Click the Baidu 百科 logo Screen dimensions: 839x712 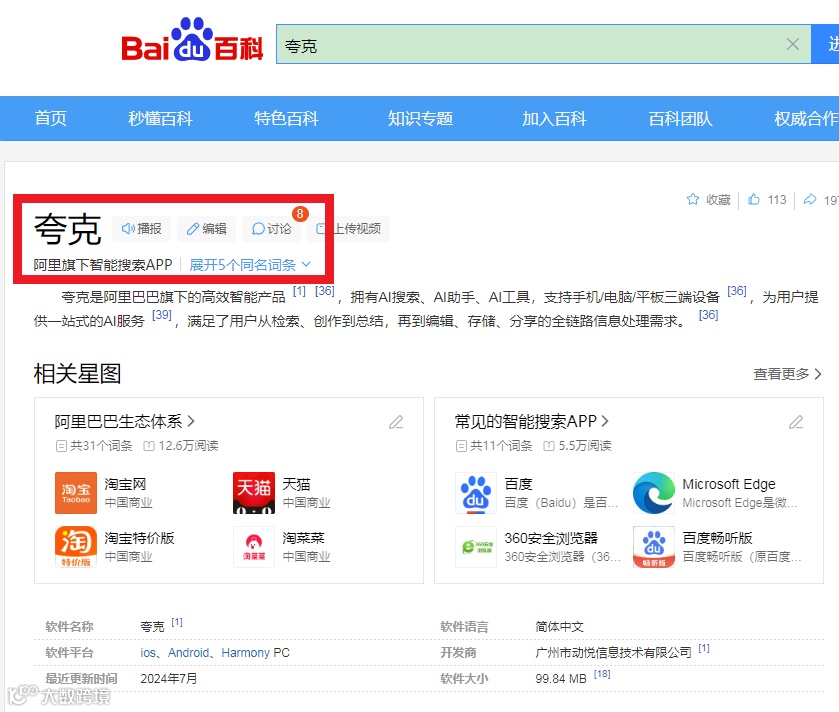(x=195, y=44)
